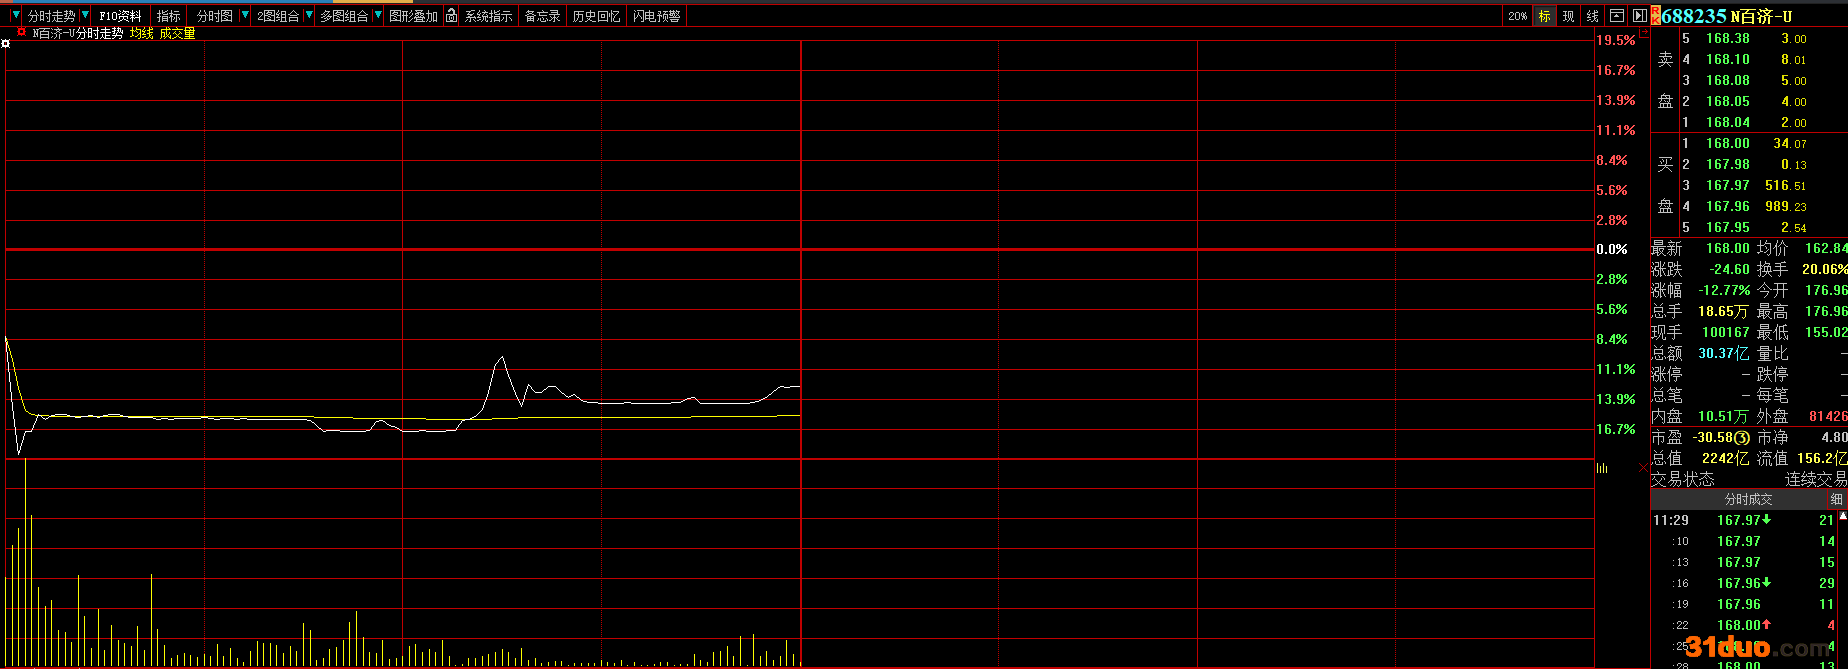Expand the 2图组合 dropdown arrow

tap(309, 16)
